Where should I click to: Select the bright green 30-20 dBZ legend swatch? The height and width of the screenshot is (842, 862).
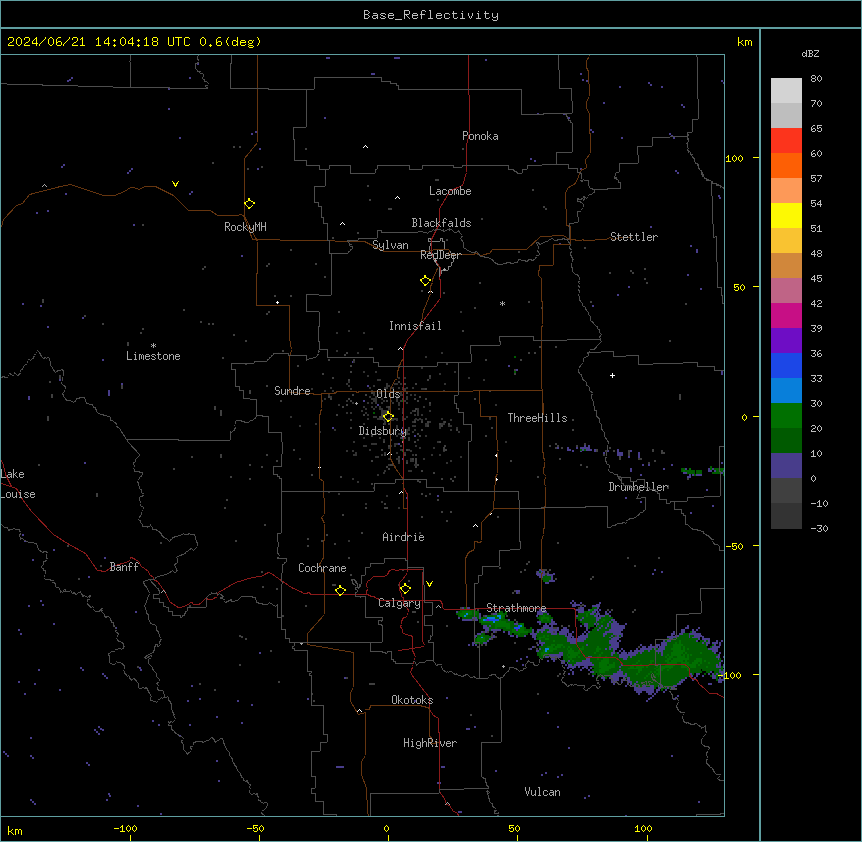pos(786,416)
